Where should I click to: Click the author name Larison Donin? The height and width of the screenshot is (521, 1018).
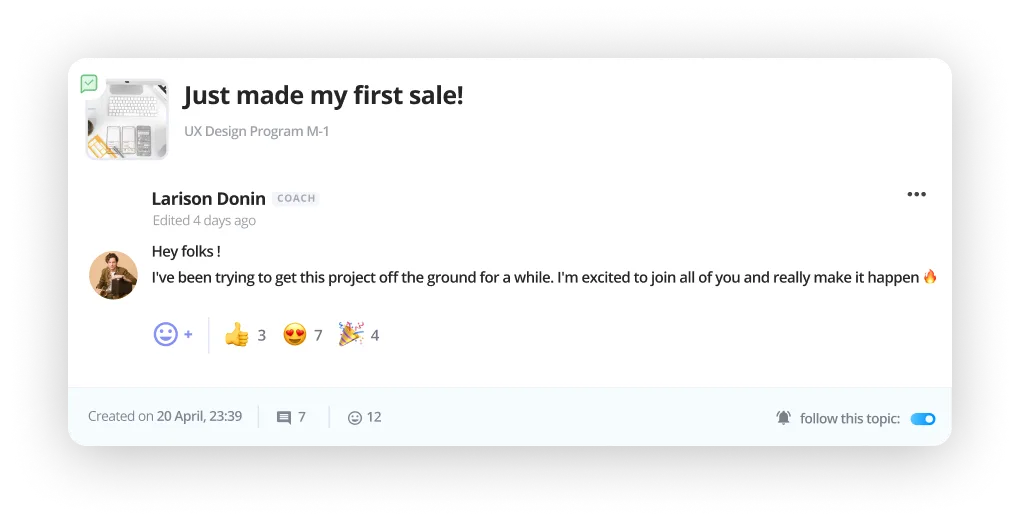point(208,198)
